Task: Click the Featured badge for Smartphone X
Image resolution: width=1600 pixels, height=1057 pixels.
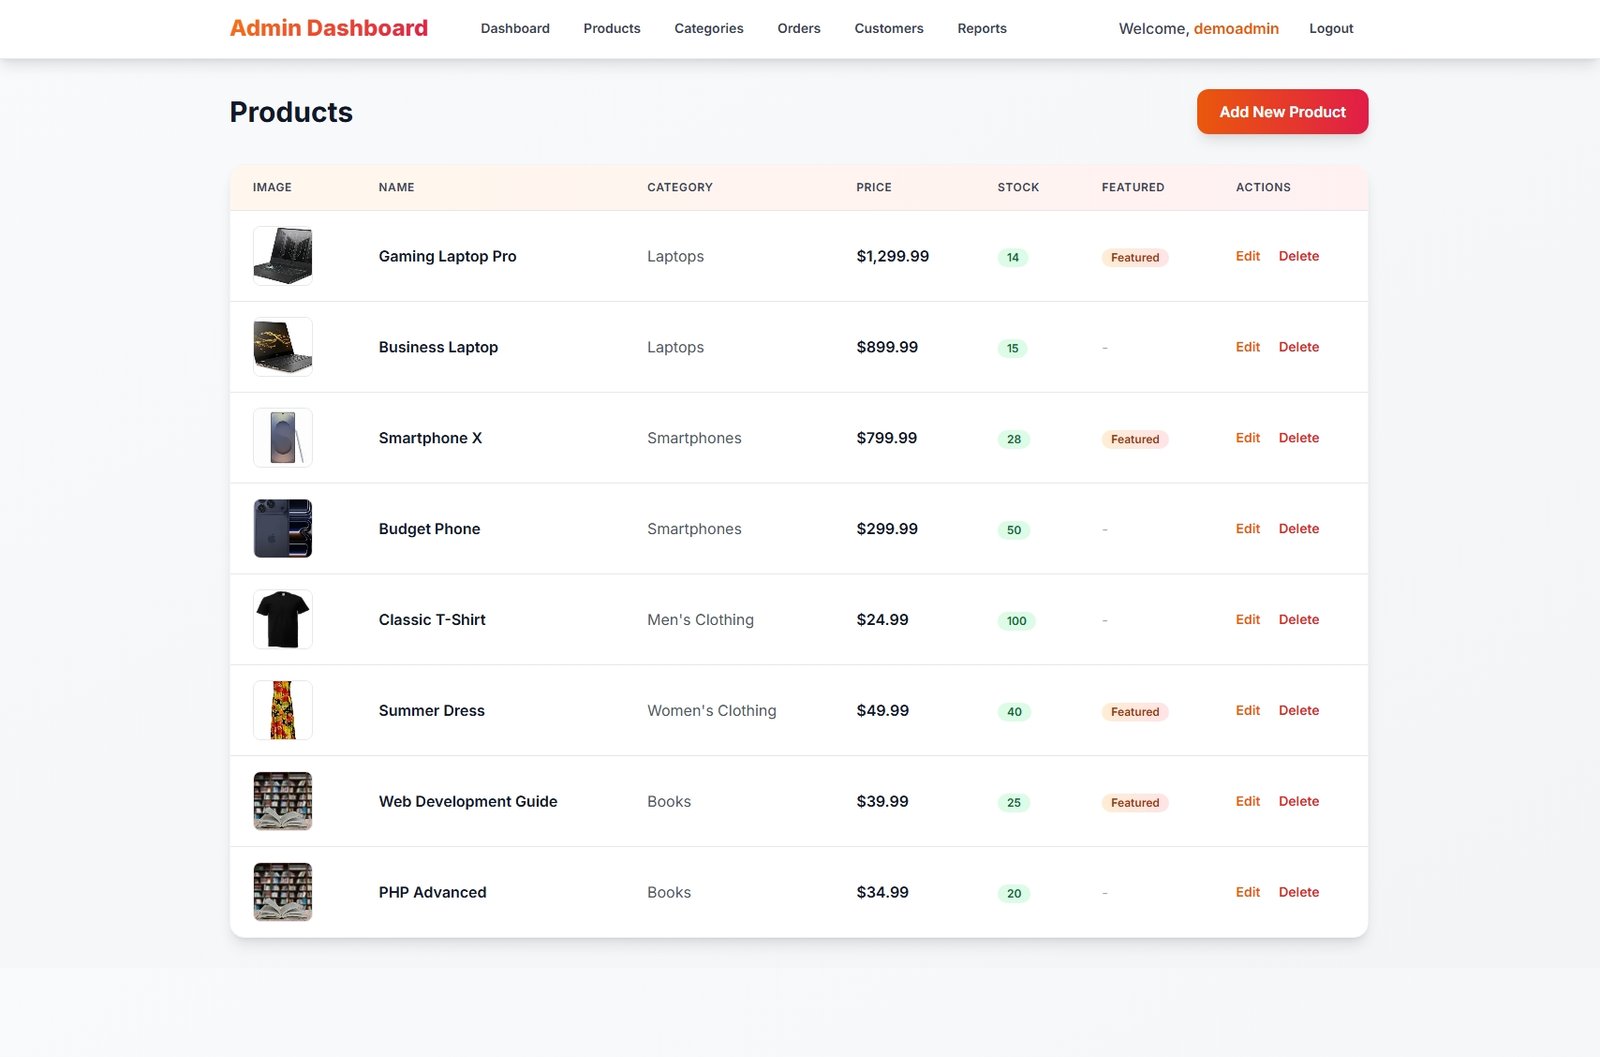Action: tap(1134, 439)
